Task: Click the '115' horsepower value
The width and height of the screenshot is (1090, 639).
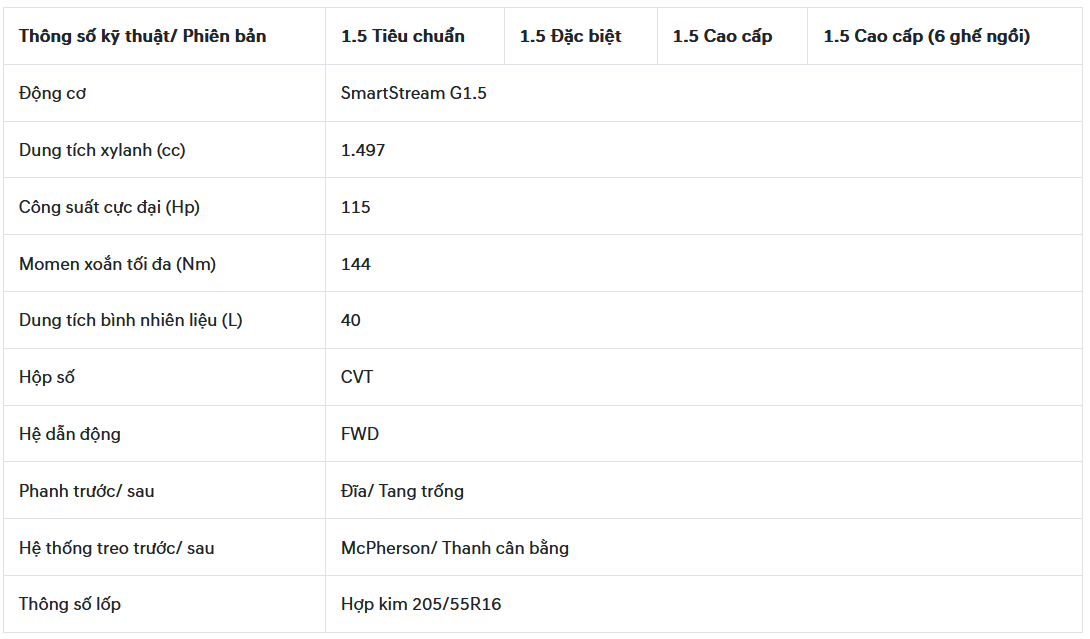Action: pyautogui.click(x=355, y=207)
